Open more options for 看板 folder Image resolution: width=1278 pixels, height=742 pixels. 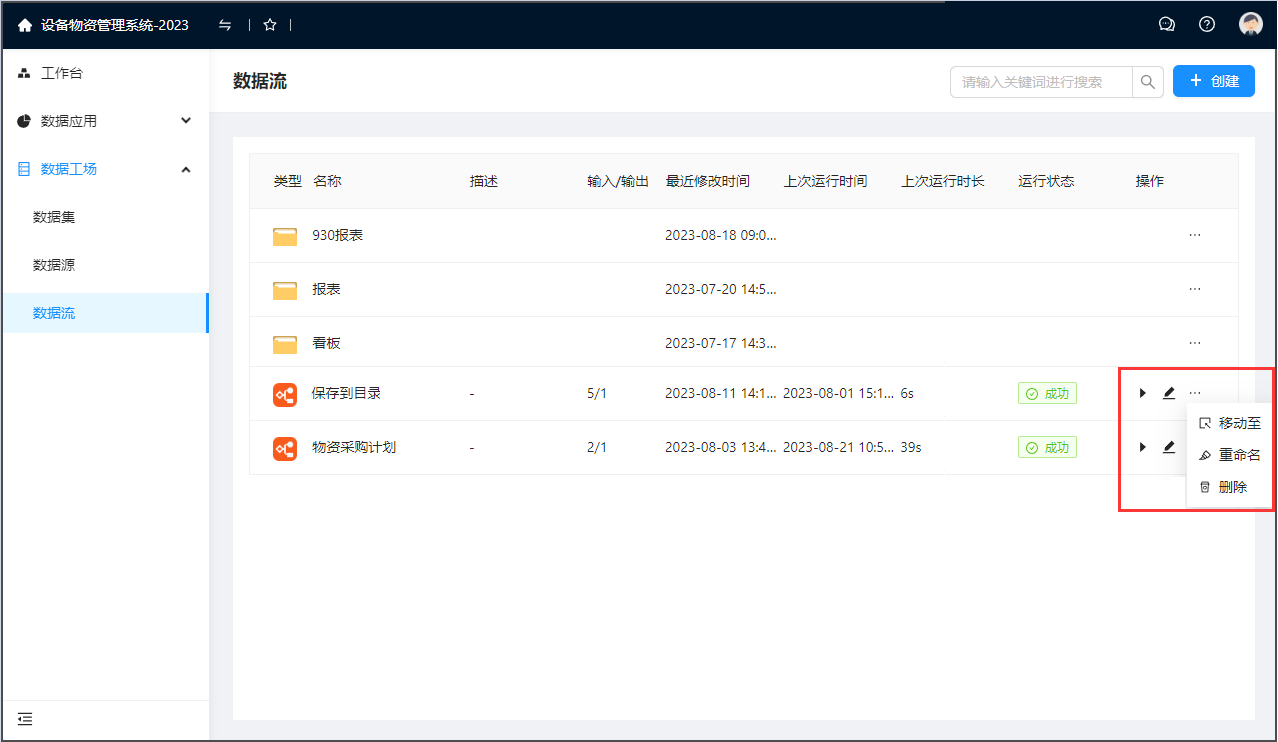pyautogui.click(x=1194, y=343)
